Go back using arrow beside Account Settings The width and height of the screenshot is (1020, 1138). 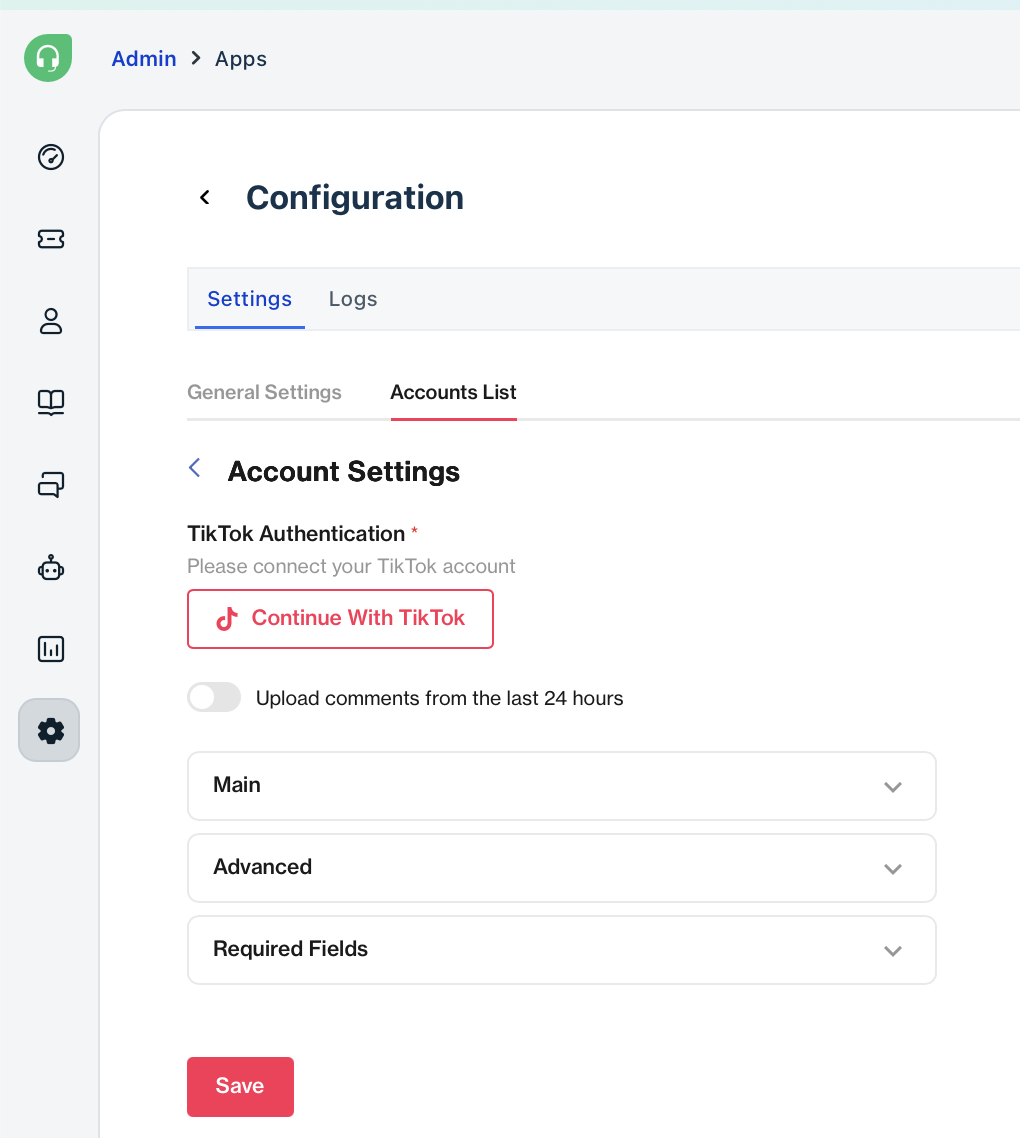pos(195,467)
